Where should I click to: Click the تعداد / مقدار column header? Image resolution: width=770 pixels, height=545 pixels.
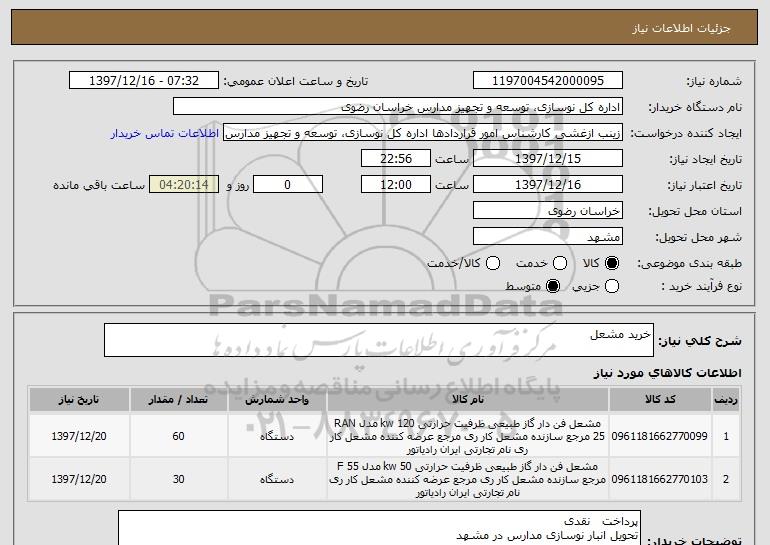click(178, 400)
